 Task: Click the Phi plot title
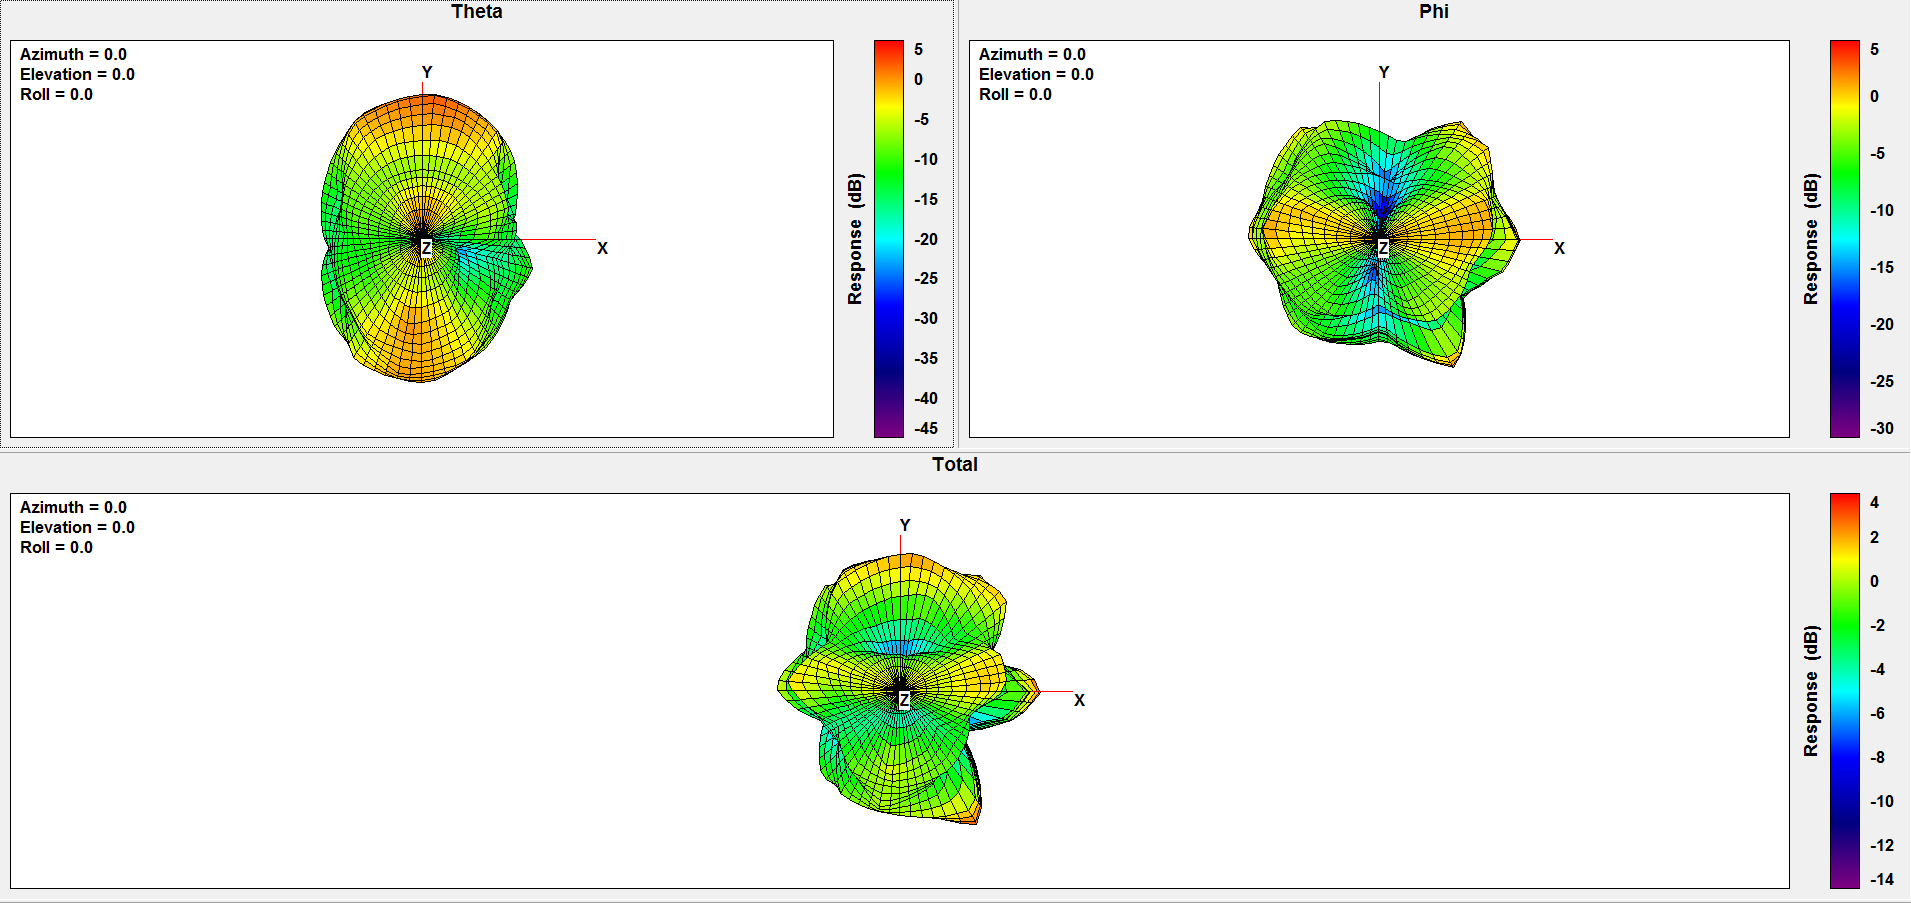pos(1433,12)
